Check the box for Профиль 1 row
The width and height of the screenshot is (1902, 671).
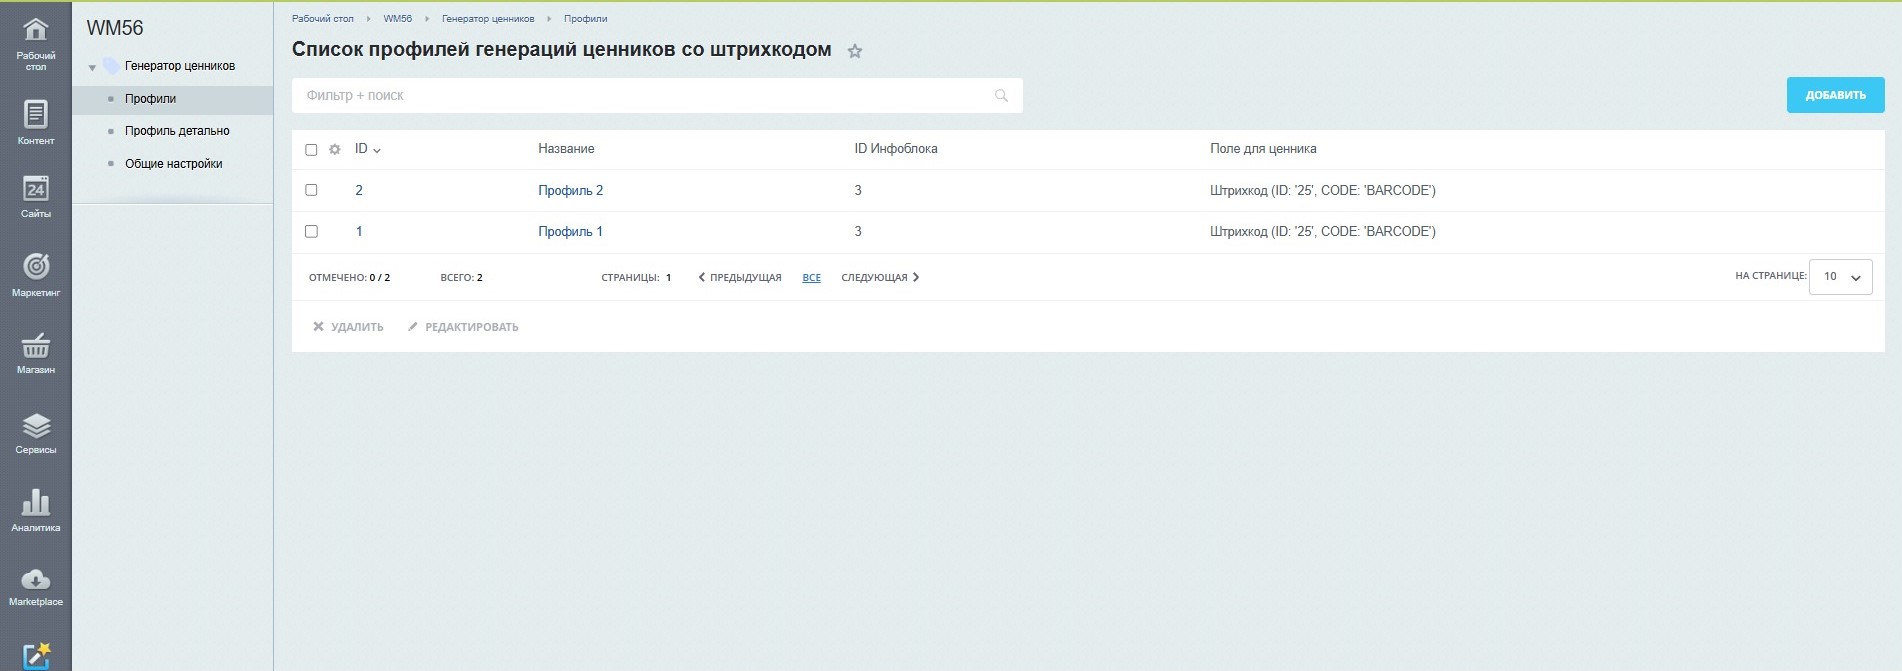point(311,231)
